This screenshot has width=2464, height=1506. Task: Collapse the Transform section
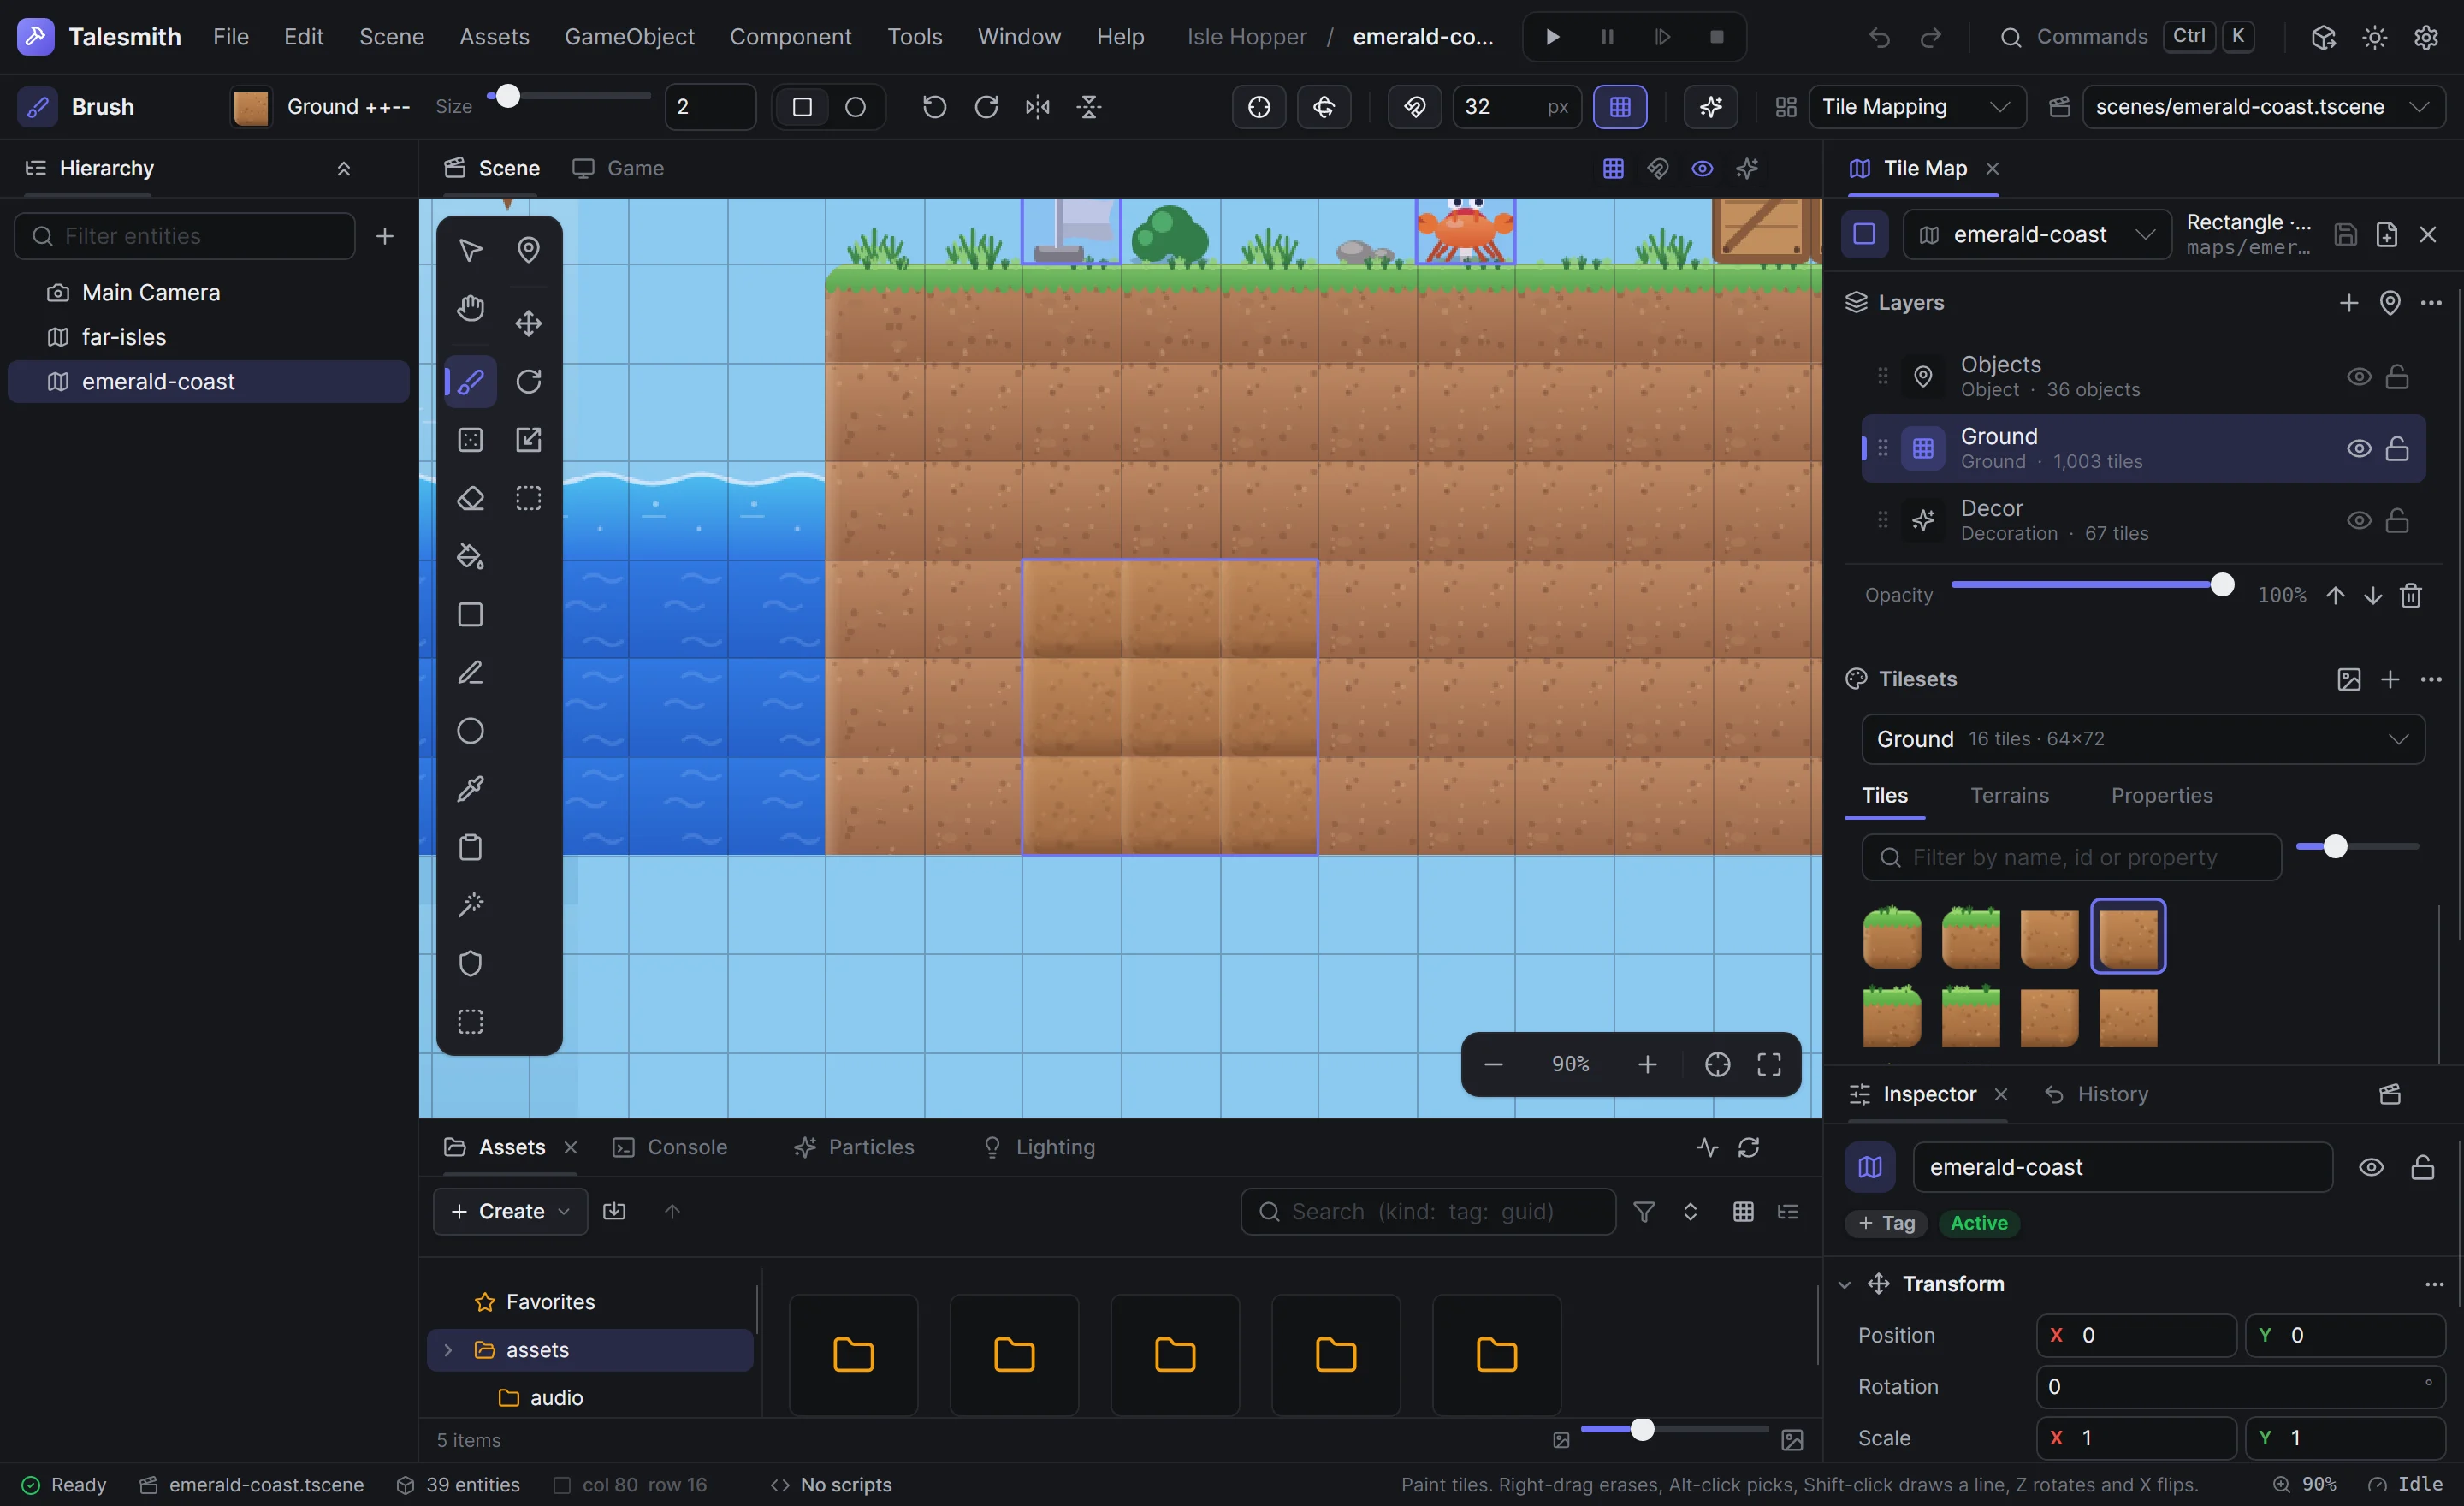click(1844, 1284)
